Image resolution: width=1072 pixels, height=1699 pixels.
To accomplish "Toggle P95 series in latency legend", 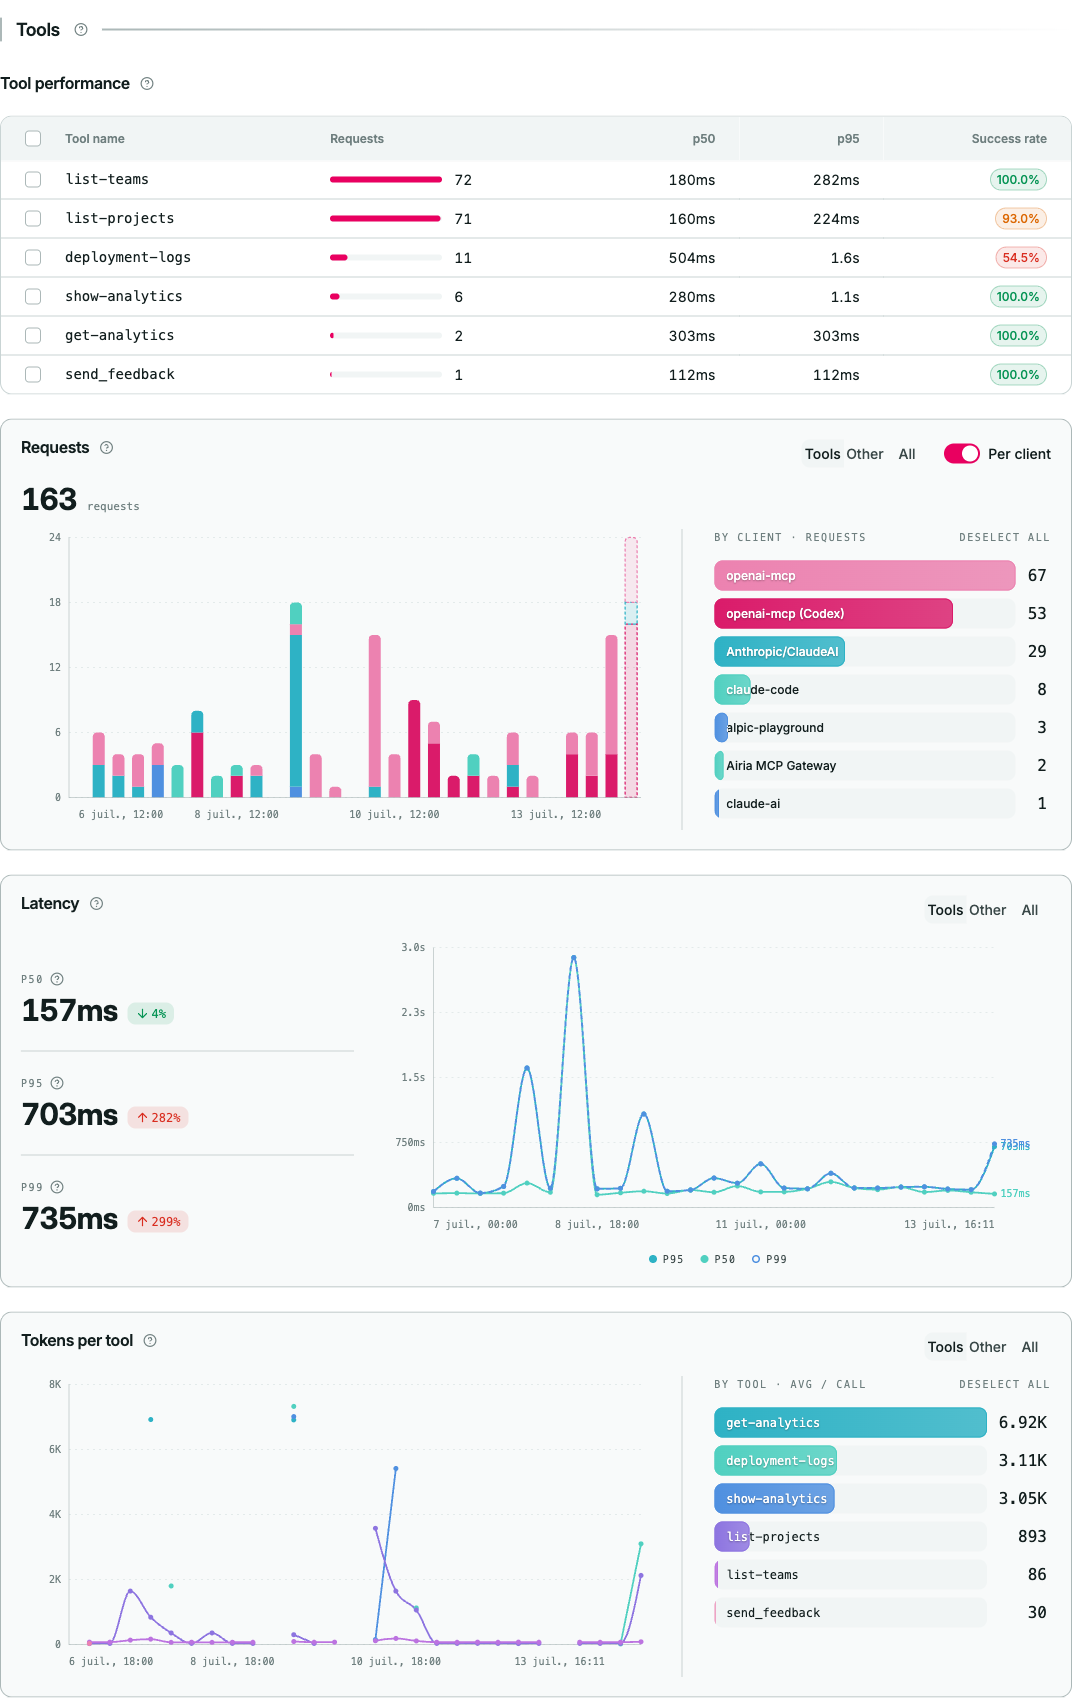I will (x=666, y=1260).
